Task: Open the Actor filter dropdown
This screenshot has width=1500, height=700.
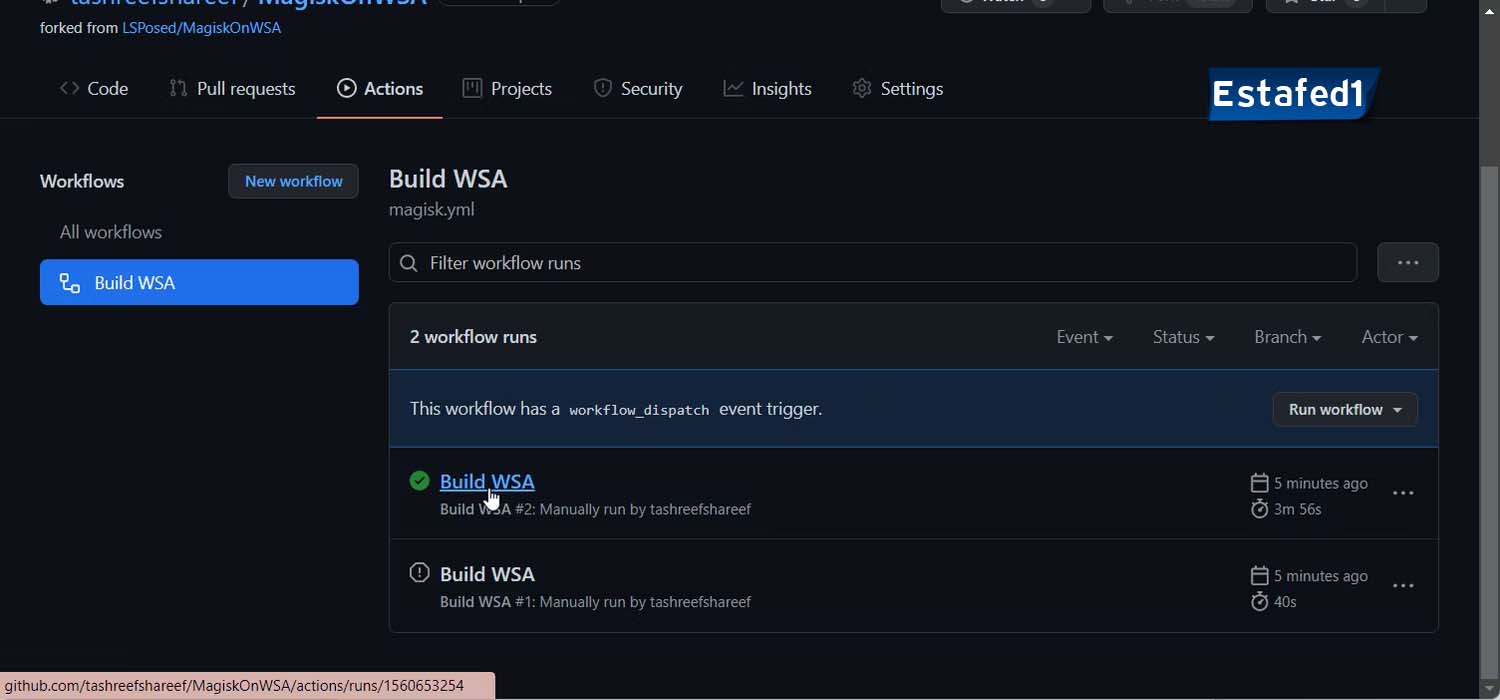Action: 1389,337
